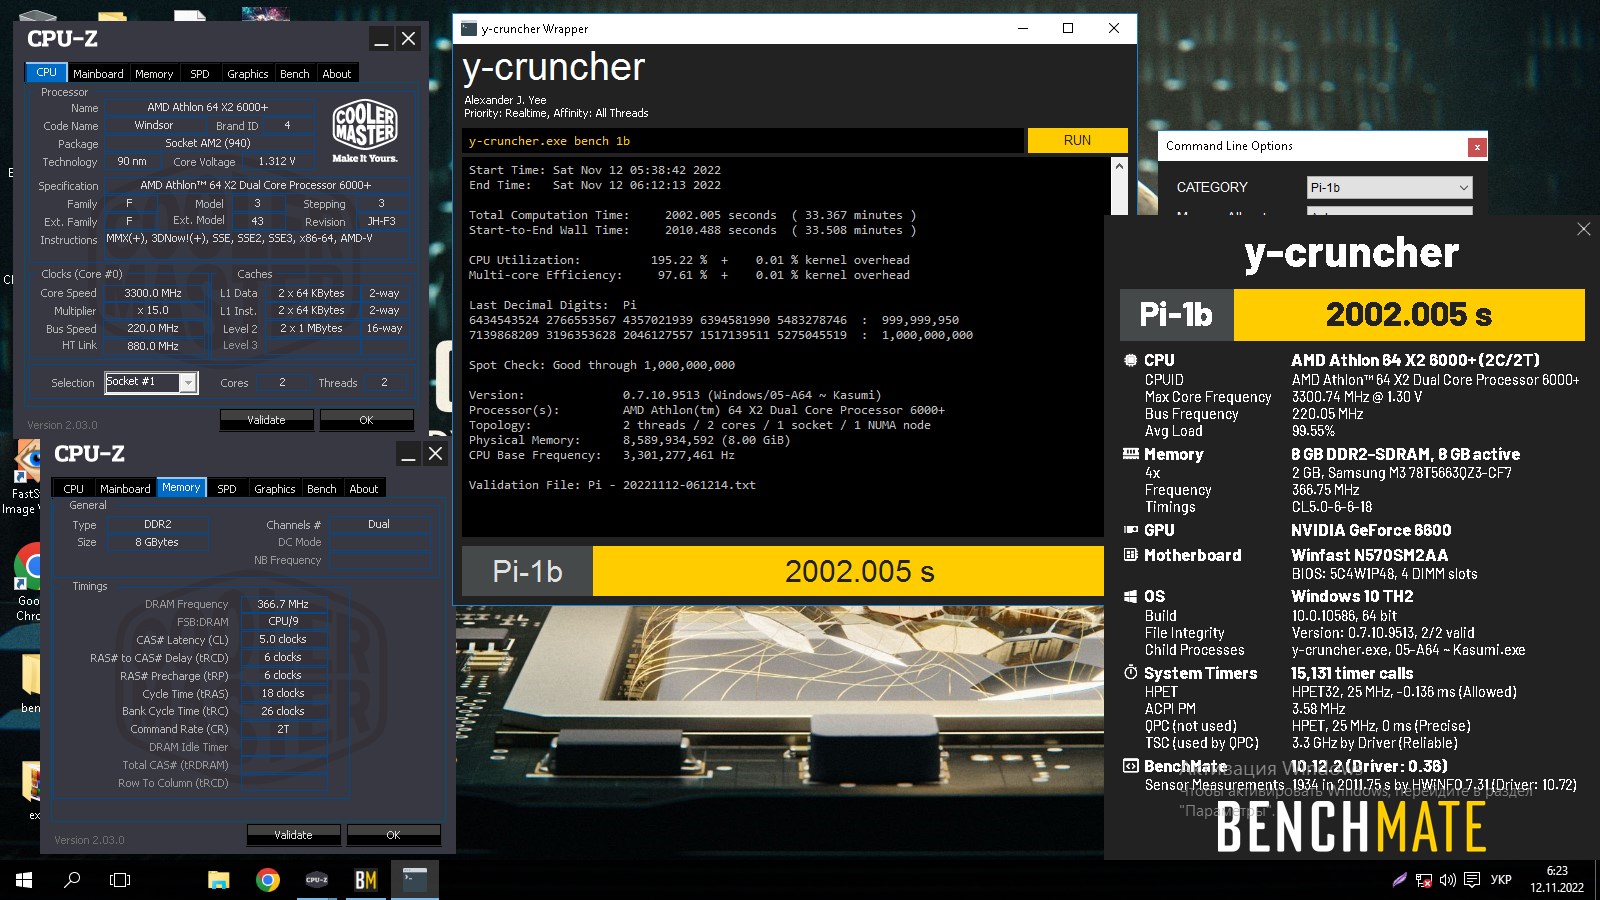1600x900 pixels.
Task: Click the Memory icon in BenchMate panel
Action: pyautogui.click(x=1130, y=454)
